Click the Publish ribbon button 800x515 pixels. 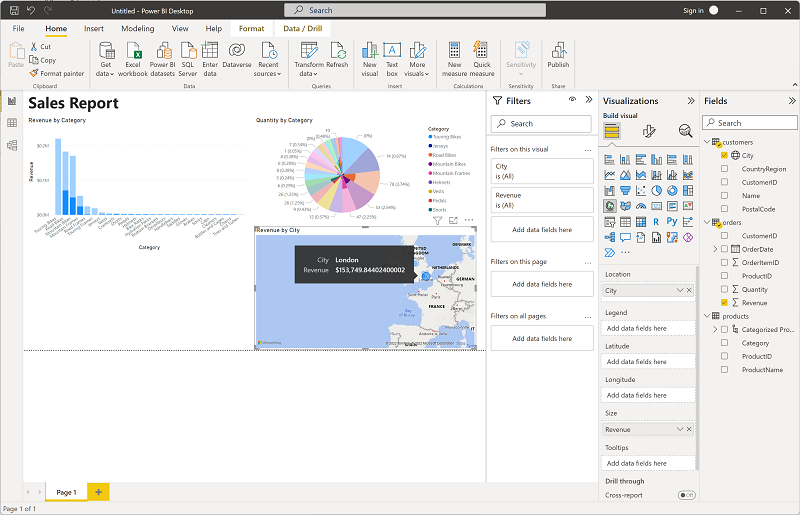point(558,55)
